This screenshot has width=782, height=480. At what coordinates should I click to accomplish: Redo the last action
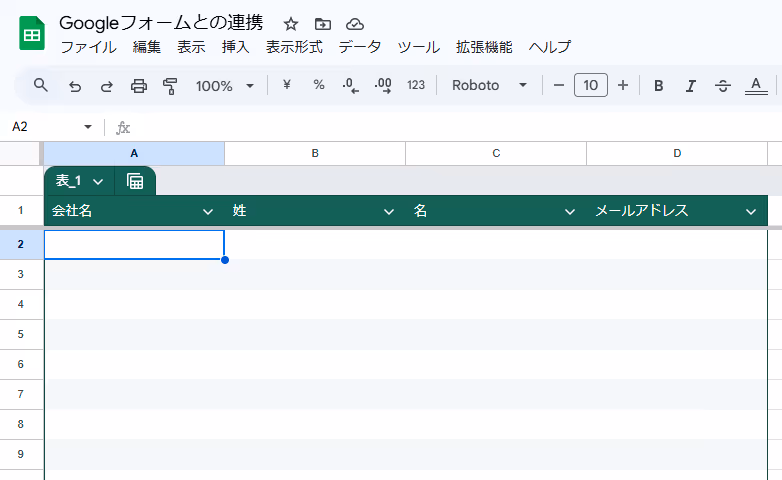click(x=107, y=86)
